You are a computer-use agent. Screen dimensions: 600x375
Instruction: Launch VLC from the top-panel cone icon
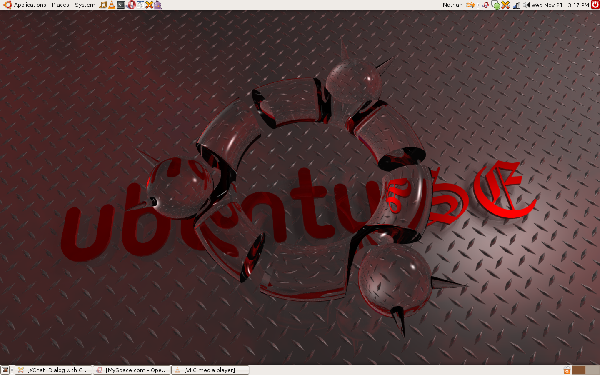(x=111, y=5)
